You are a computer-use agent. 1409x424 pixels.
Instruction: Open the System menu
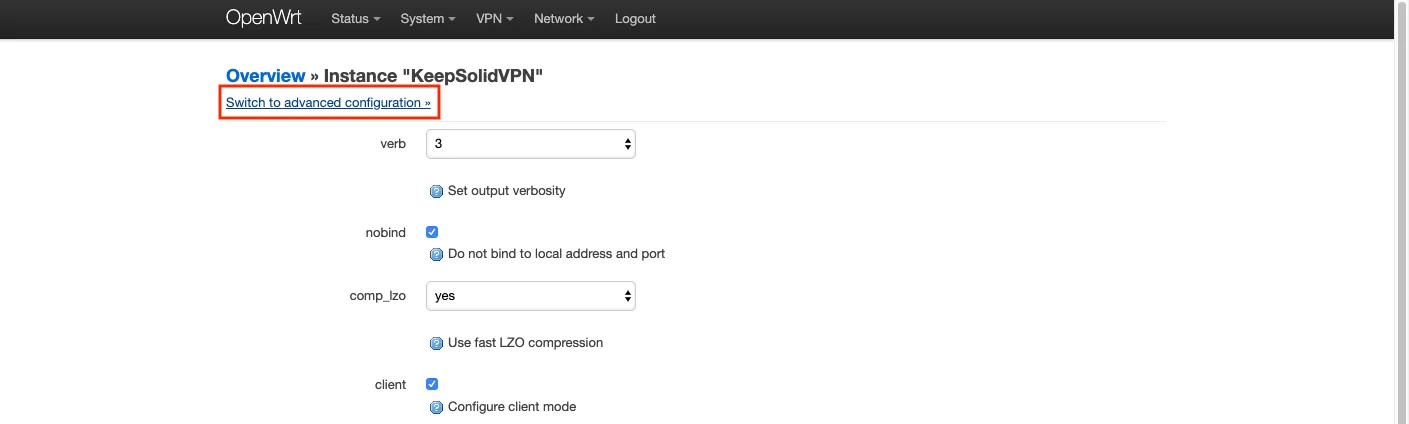tap(427, 19)
